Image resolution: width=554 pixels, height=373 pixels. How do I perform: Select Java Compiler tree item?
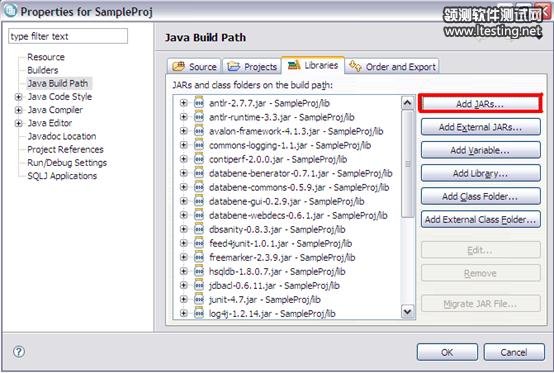click(55, 110)
